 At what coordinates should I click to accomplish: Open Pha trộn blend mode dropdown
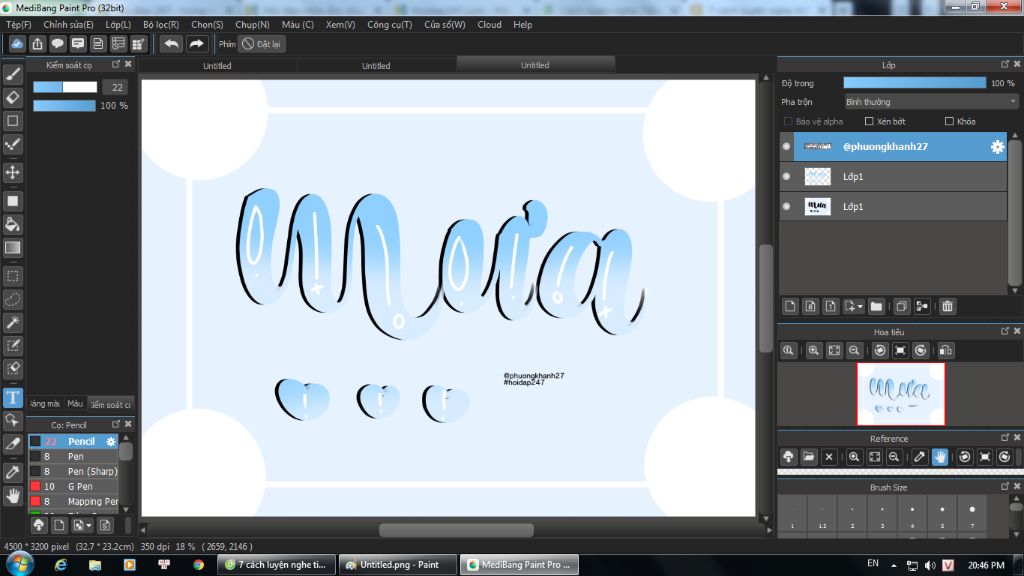pos(931,102)
